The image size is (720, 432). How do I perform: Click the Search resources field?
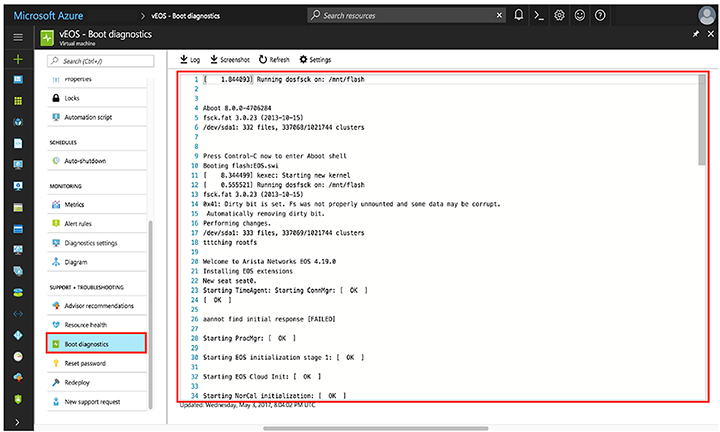click(x=404, y=16)
